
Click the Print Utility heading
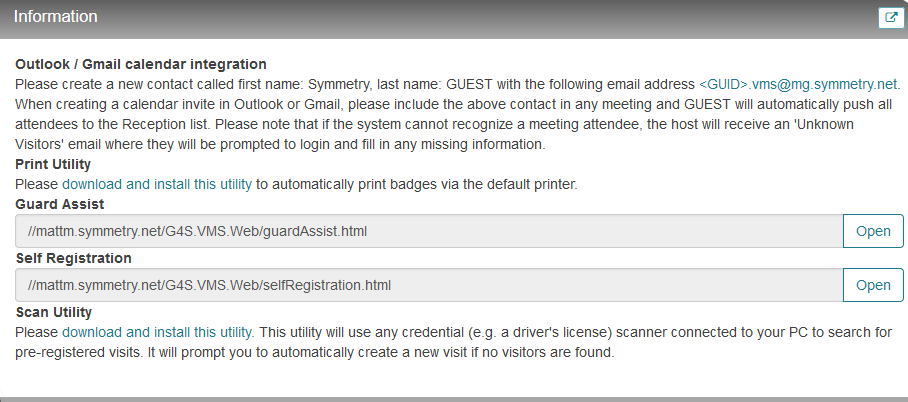click(x=53, y=165)
